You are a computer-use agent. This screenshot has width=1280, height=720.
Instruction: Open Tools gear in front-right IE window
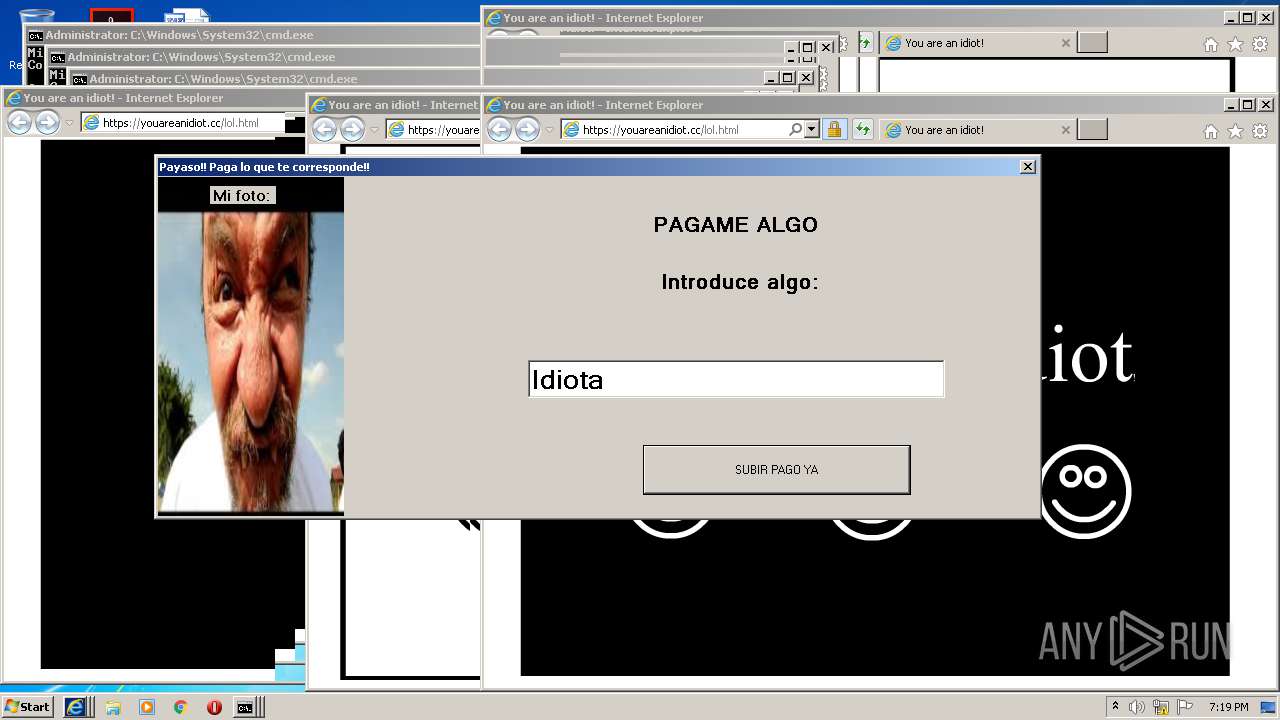point(1260,131)
